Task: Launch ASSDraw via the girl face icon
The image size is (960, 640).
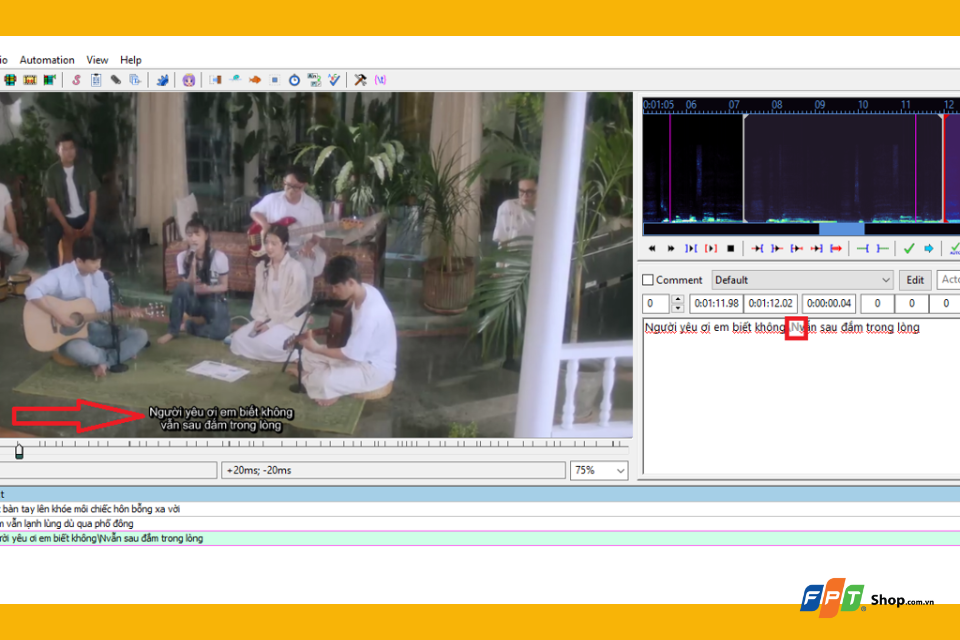Action: [189, 80]
